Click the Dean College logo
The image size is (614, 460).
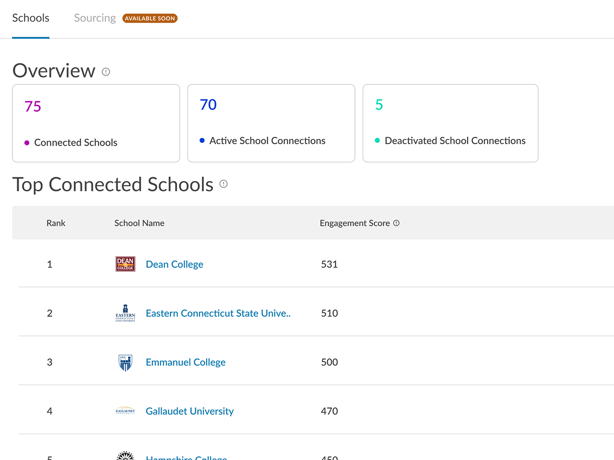pos(125,264)
